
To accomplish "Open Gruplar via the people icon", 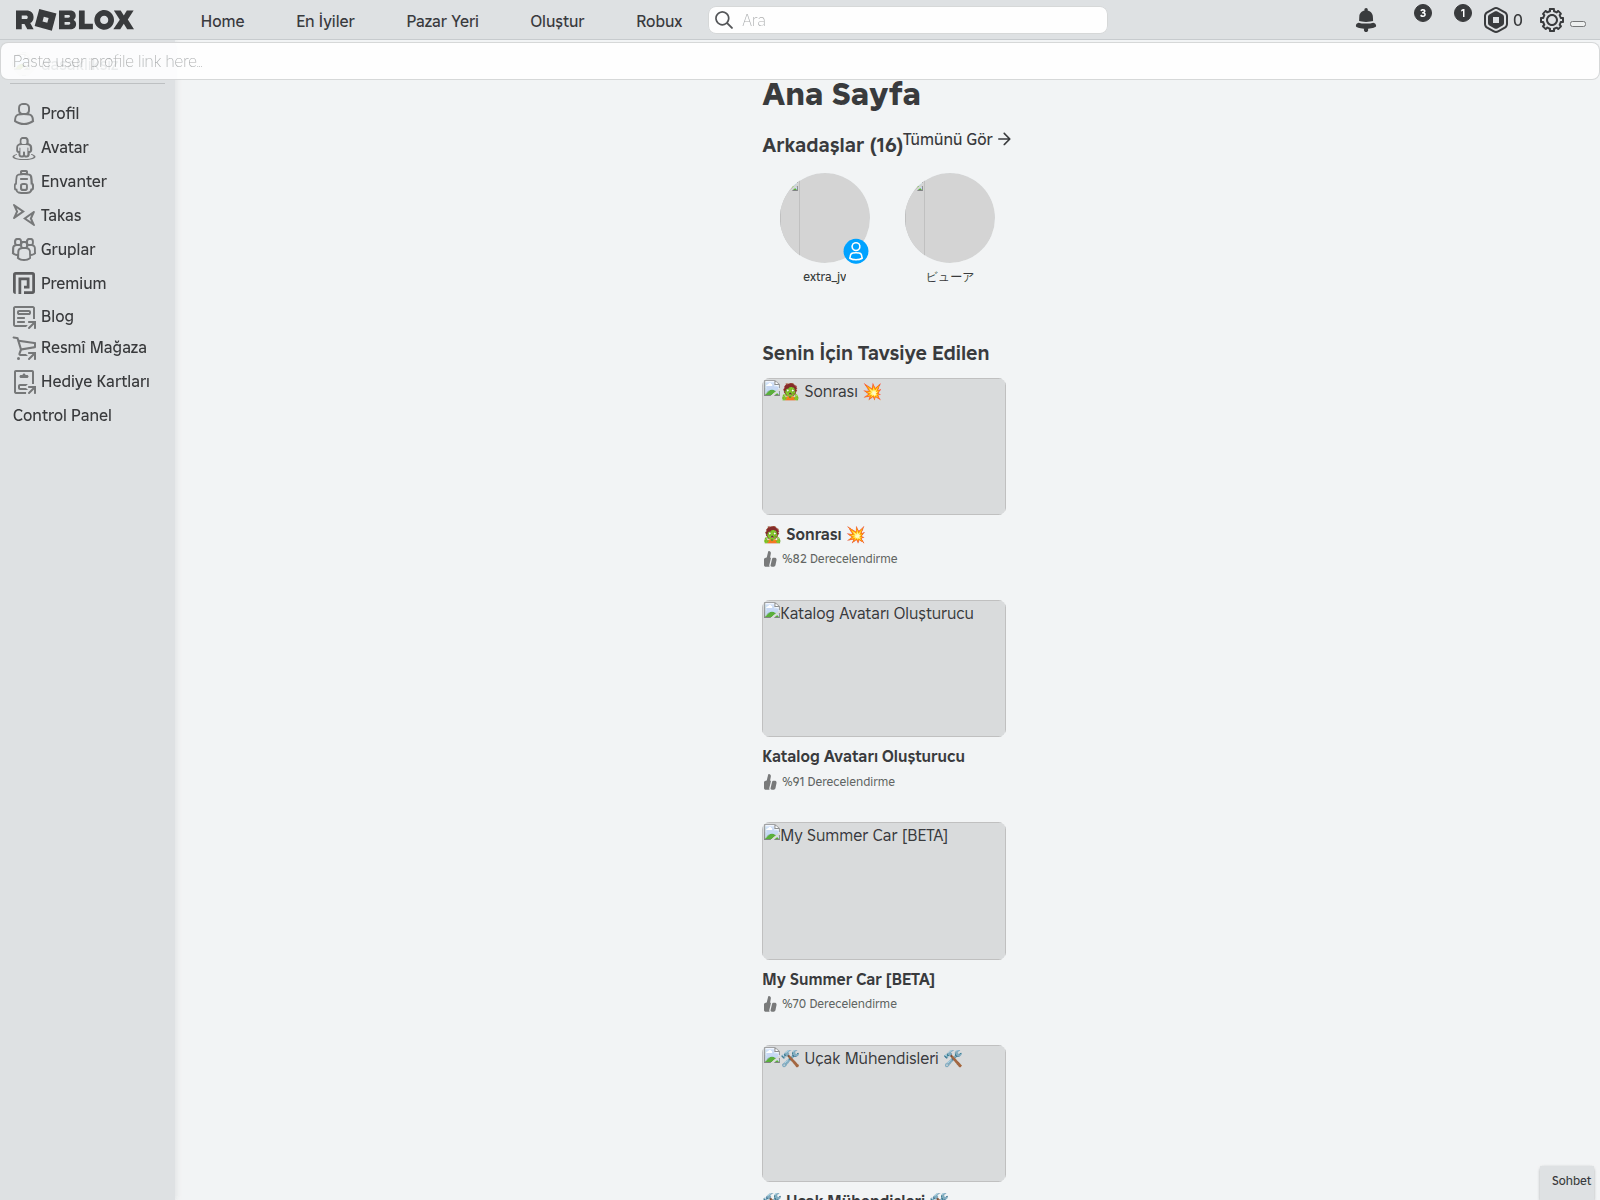I will (x=25, y=248).
